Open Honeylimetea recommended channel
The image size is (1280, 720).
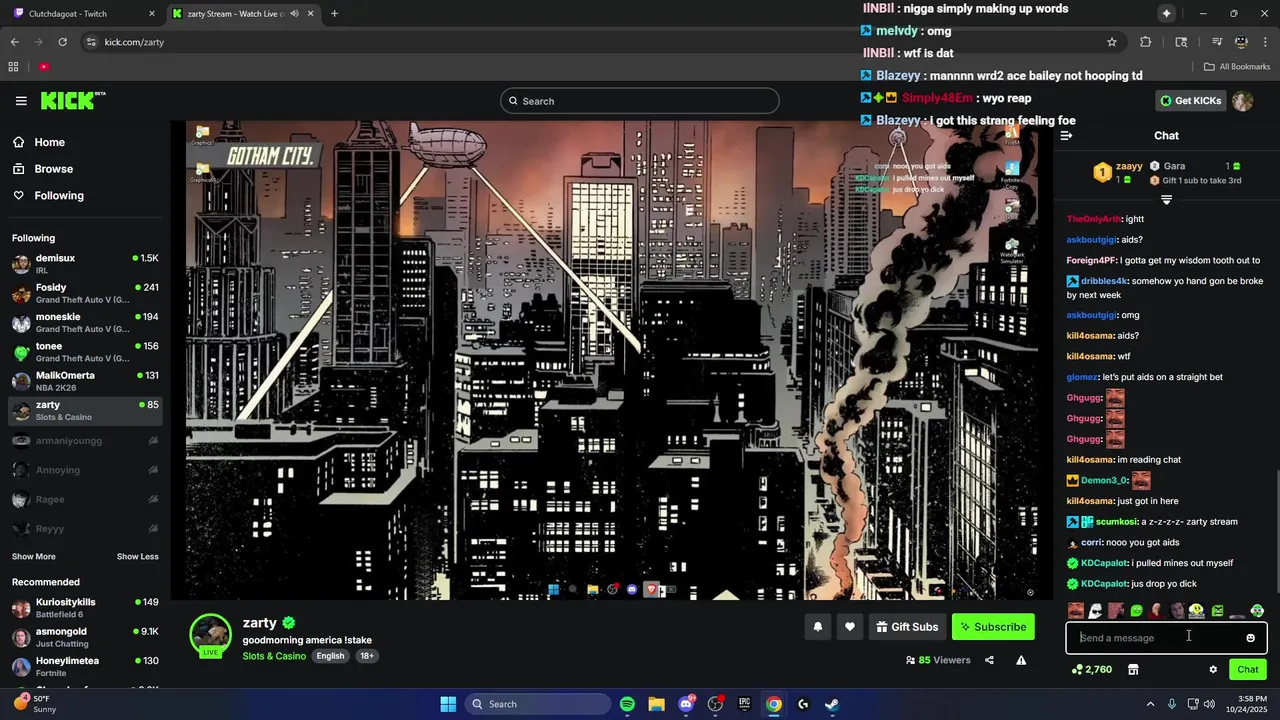pyautogui.click(x=85, y=667)
